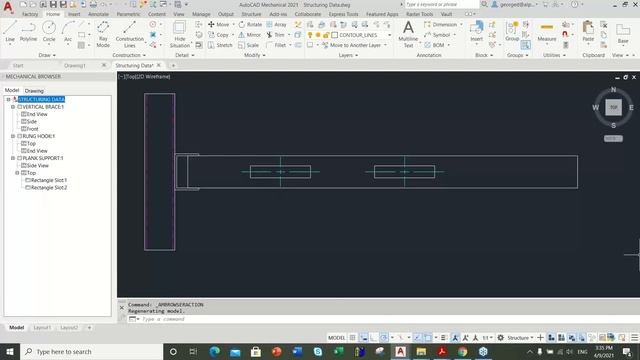Choose the Fillet command

(x=276, y=45)
